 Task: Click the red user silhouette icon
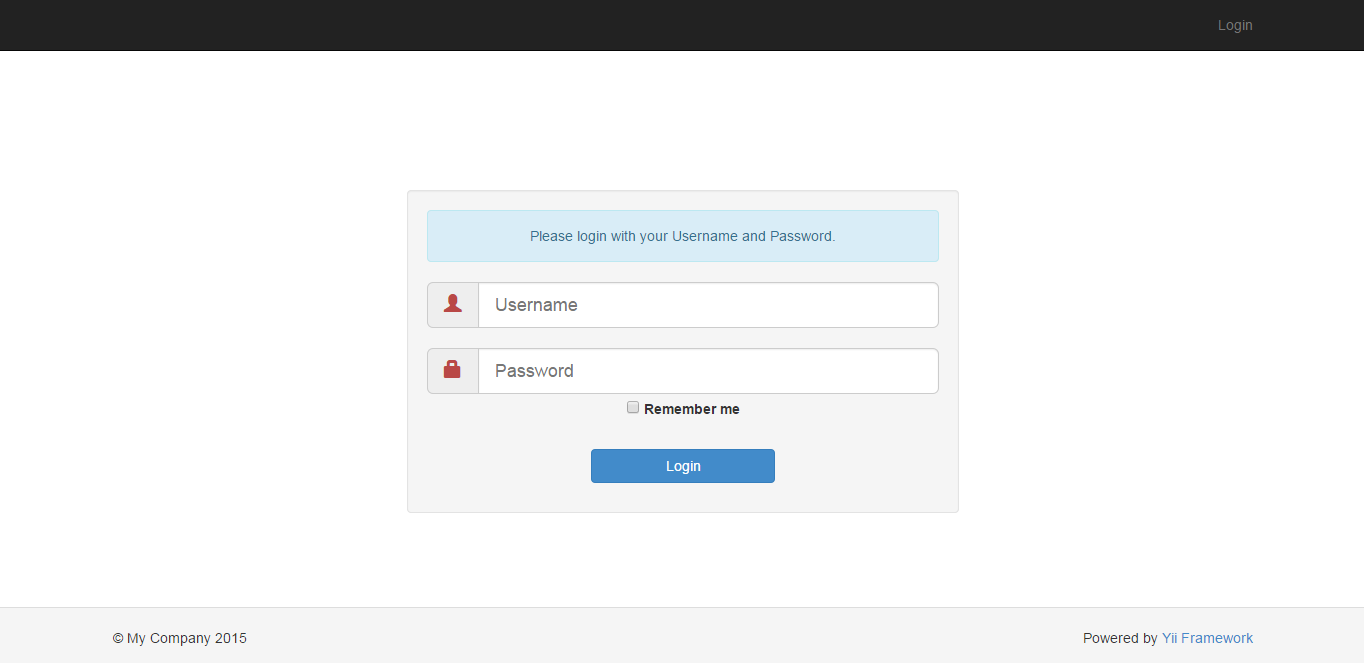pyautogui.click(x=452, y=303)
